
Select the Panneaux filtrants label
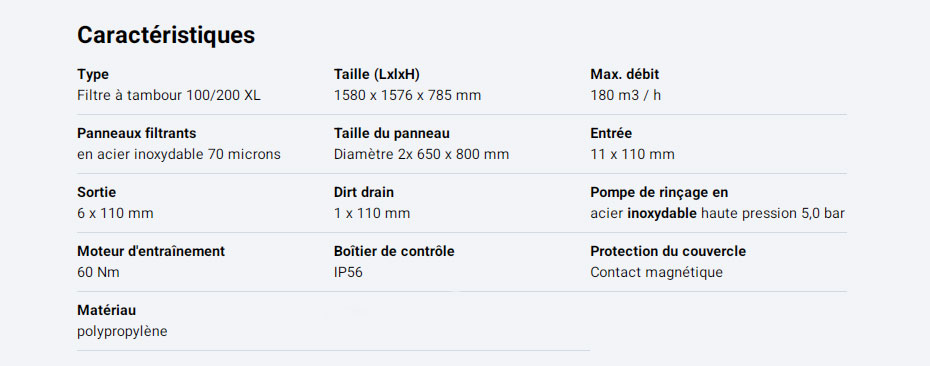(136, 133)
